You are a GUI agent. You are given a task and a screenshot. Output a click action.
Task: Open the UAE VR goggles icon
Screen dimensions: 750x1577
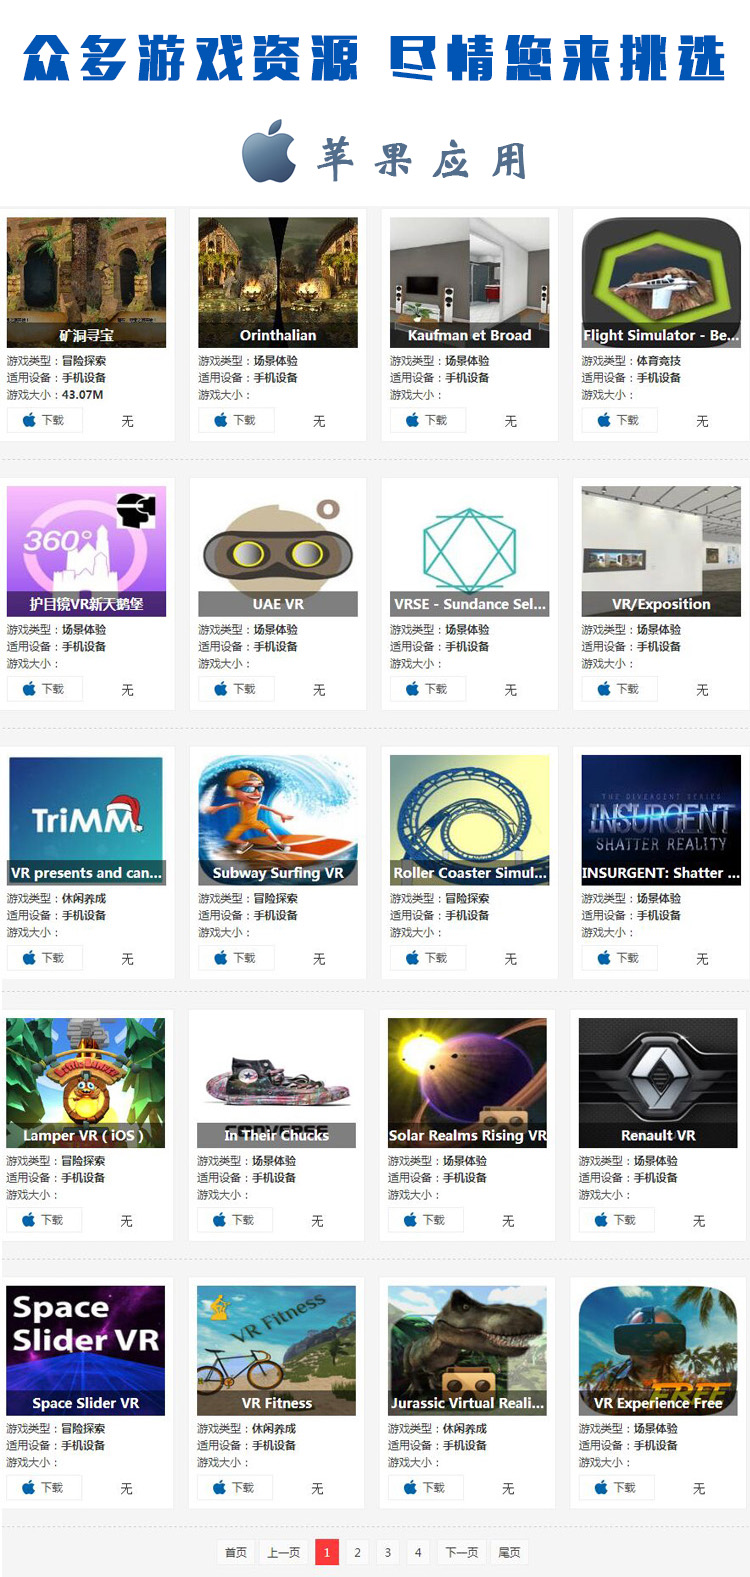pyautogui.click(x=278, y=551)
